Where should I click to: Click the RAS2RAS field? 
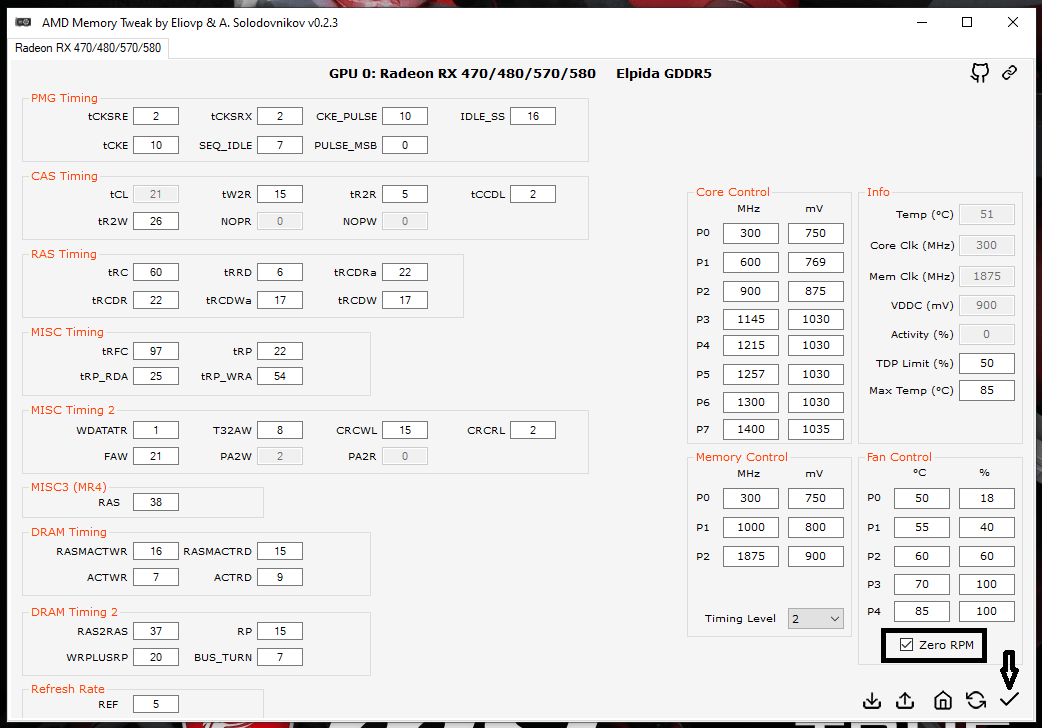156,631
